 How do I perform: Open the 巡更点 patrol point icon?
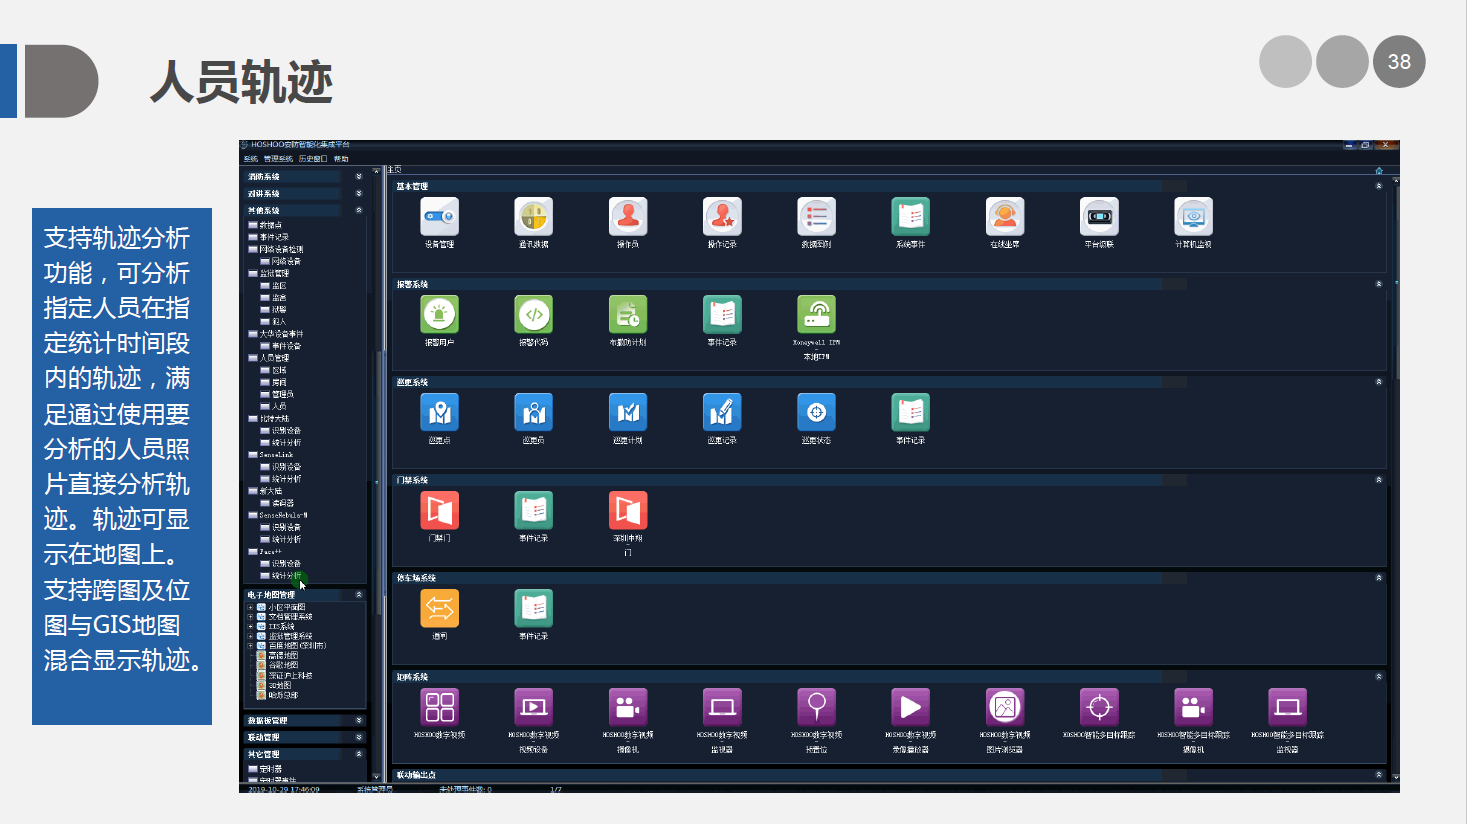[439, 413]
